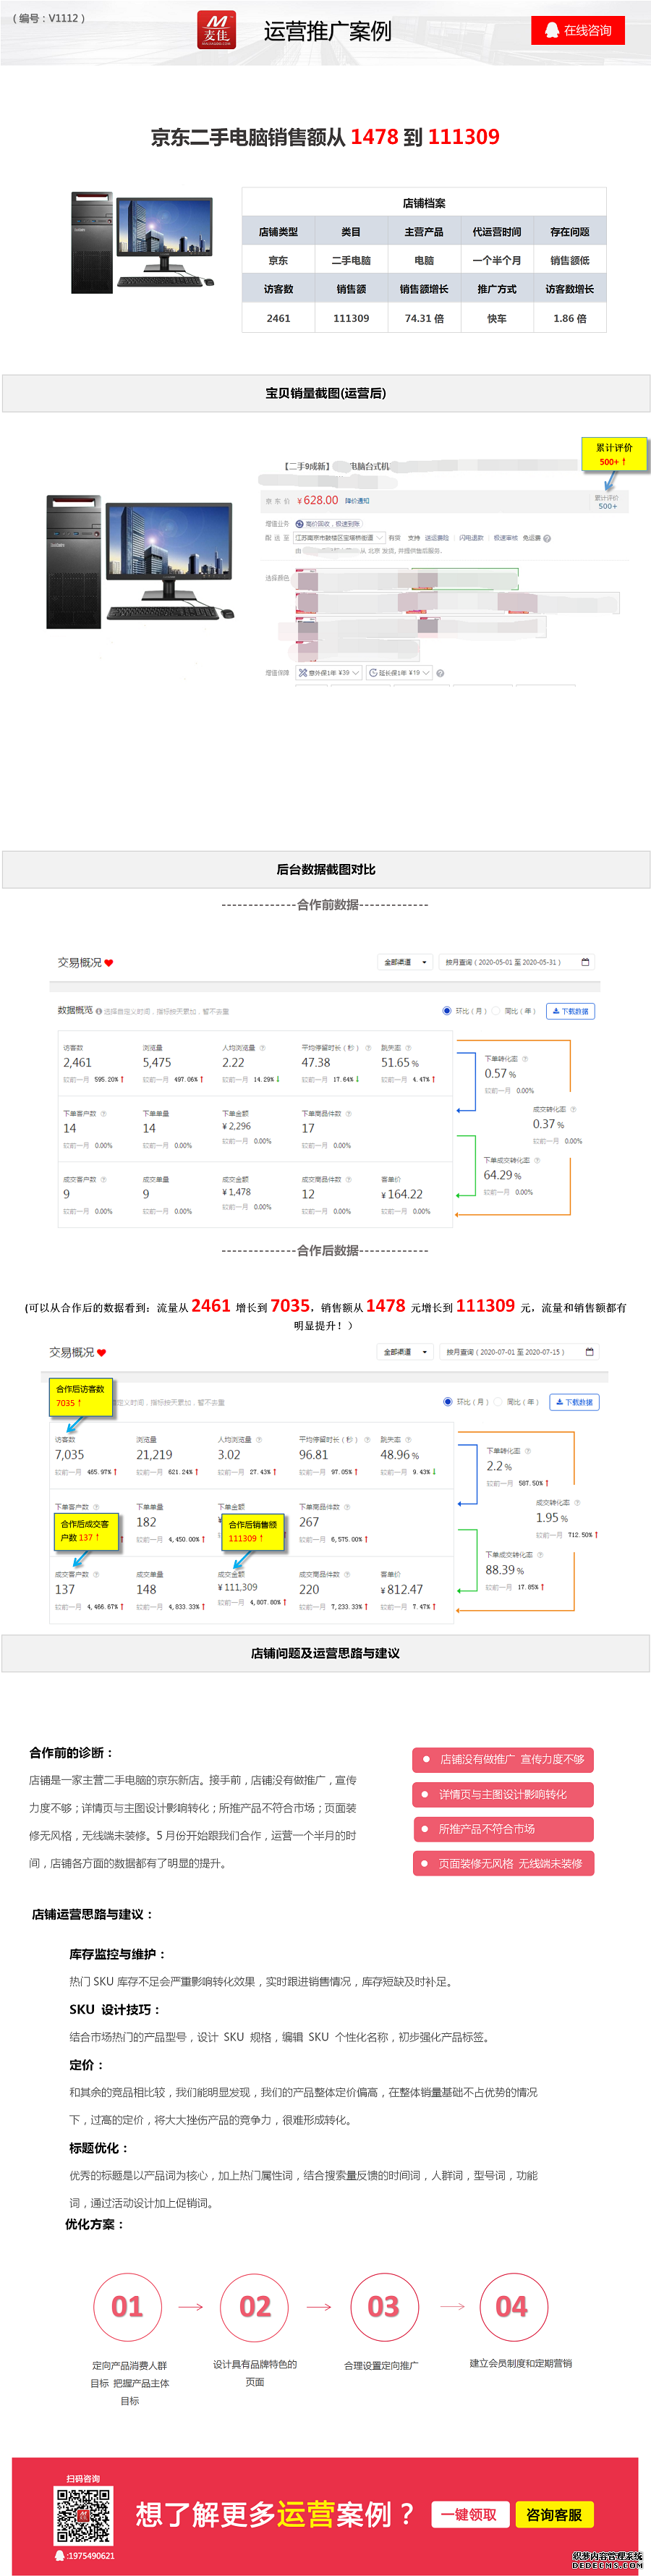This screenshot has height=2576, width=651.
Task: Click the 在线咨询 button in the header
Action: [x=578, y=30]
